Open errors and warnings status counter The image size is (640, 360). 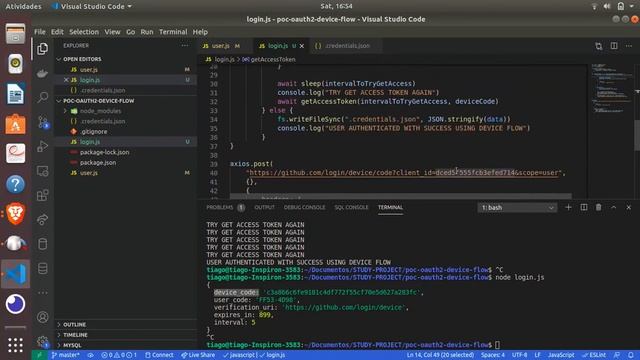pyautogui.click(x=119, y=355)
